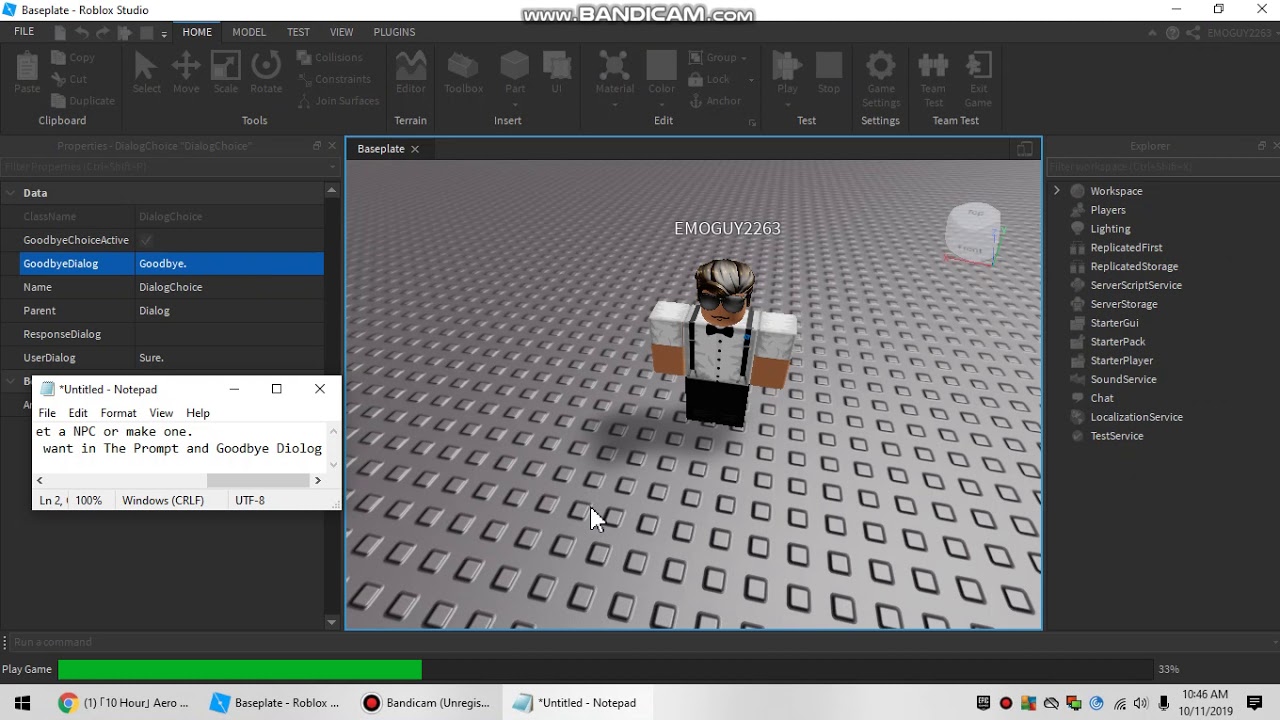
Task: Click the Cut scissors icon
Action: (x=59, y=79)
